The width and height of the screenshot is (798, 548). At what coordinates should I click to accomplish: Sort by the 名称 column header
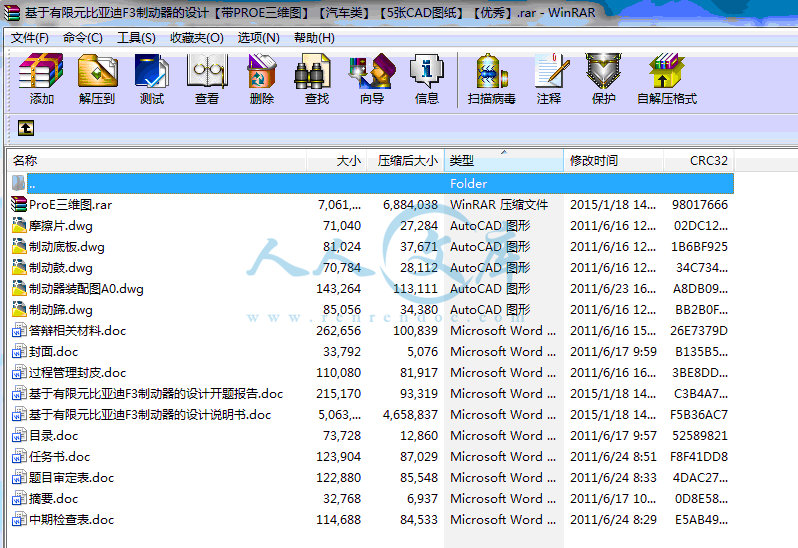coord(157,161)
